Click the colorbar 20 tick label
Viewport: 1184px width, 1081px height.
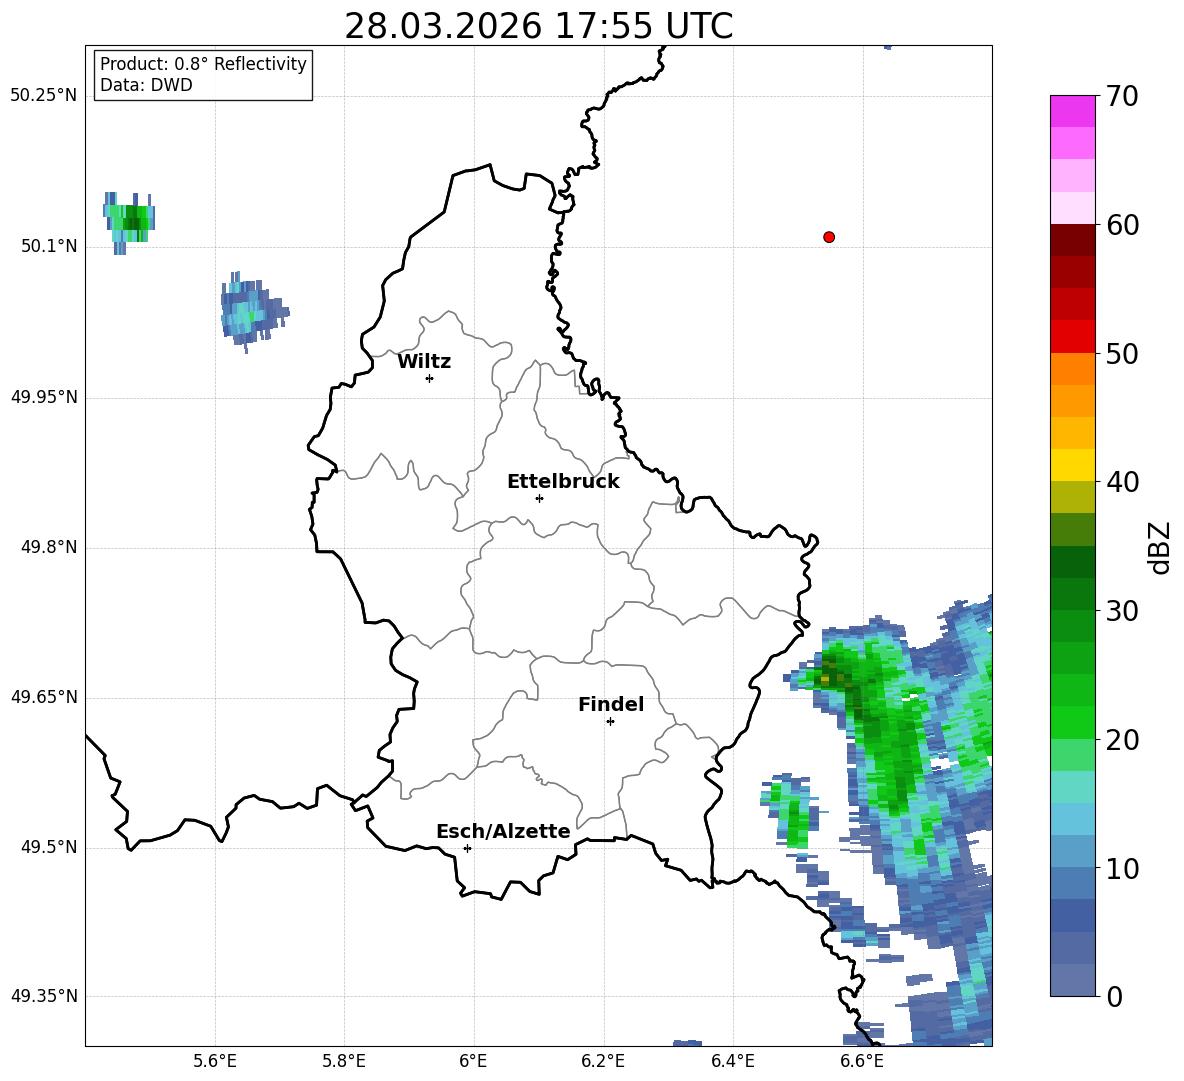1122,739
